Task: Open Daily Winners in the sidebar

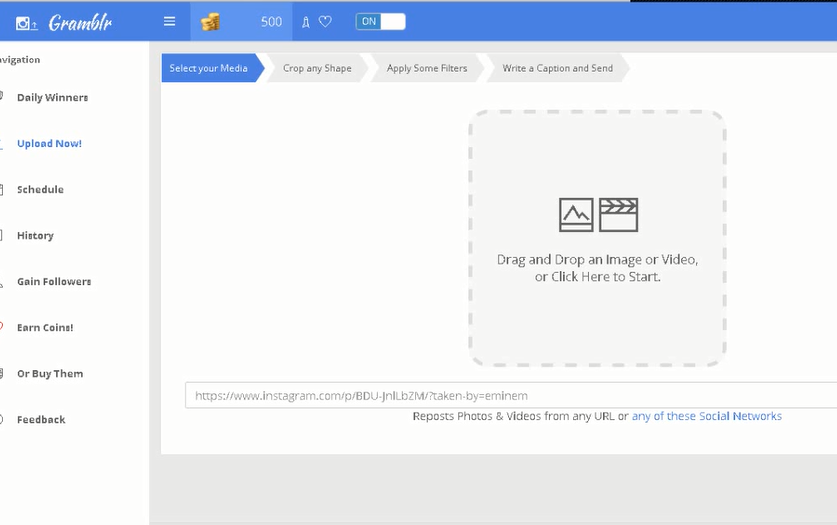Action: click(52, 98)
